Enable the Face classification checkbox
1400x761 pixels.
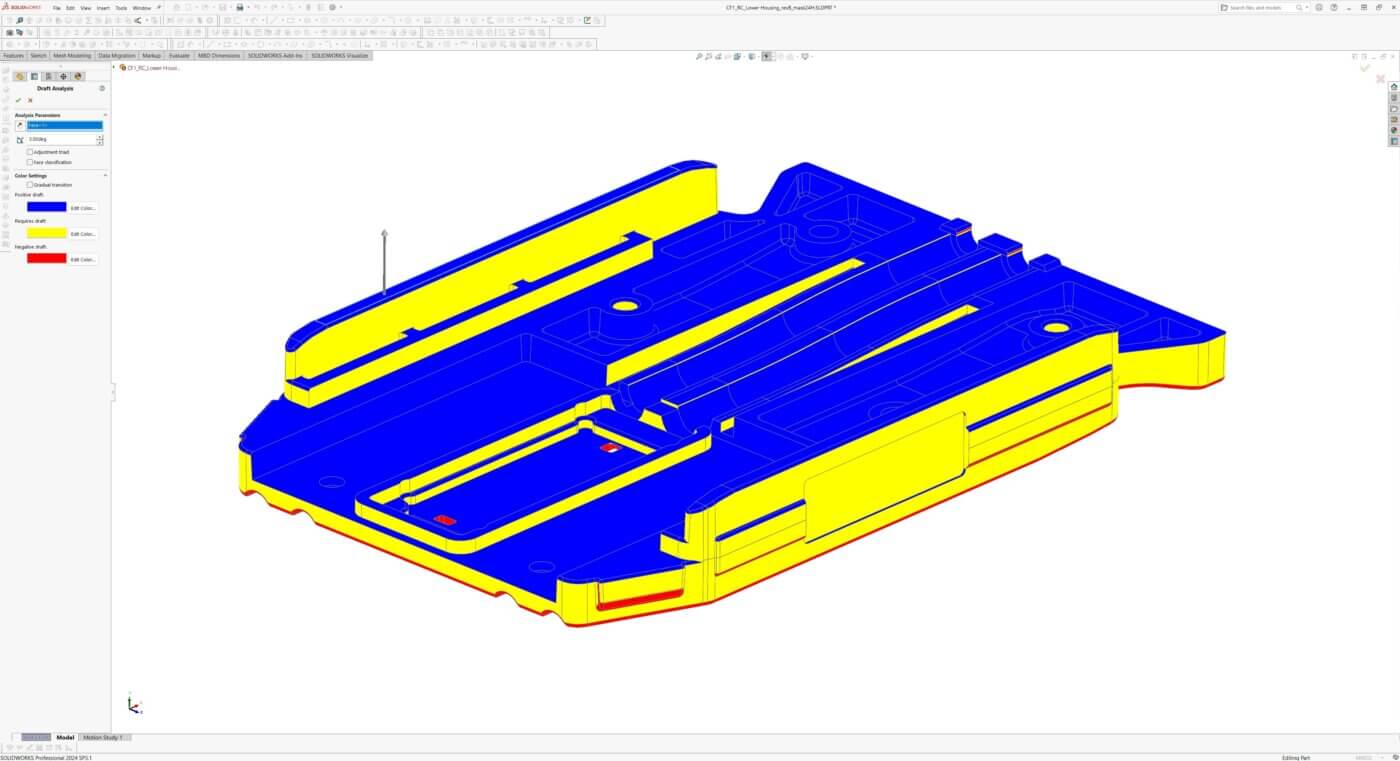[30, 162]
